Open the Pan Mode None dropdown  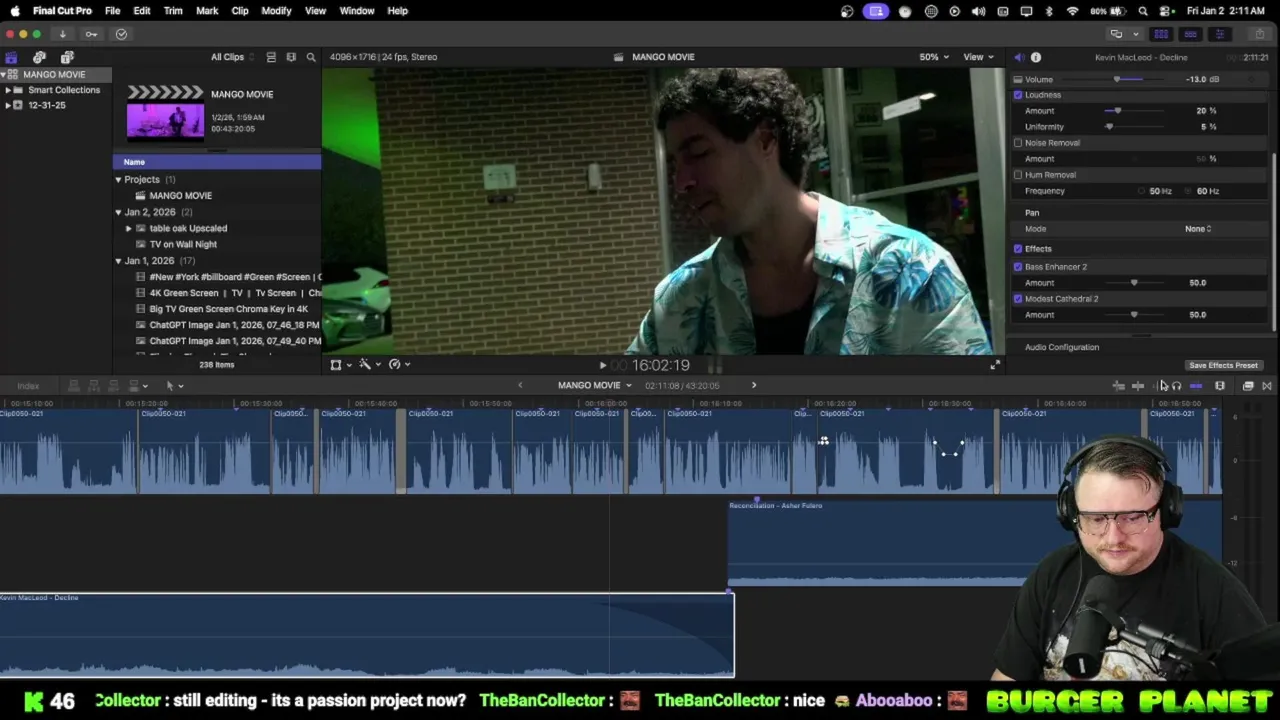tap(1198, 229)
